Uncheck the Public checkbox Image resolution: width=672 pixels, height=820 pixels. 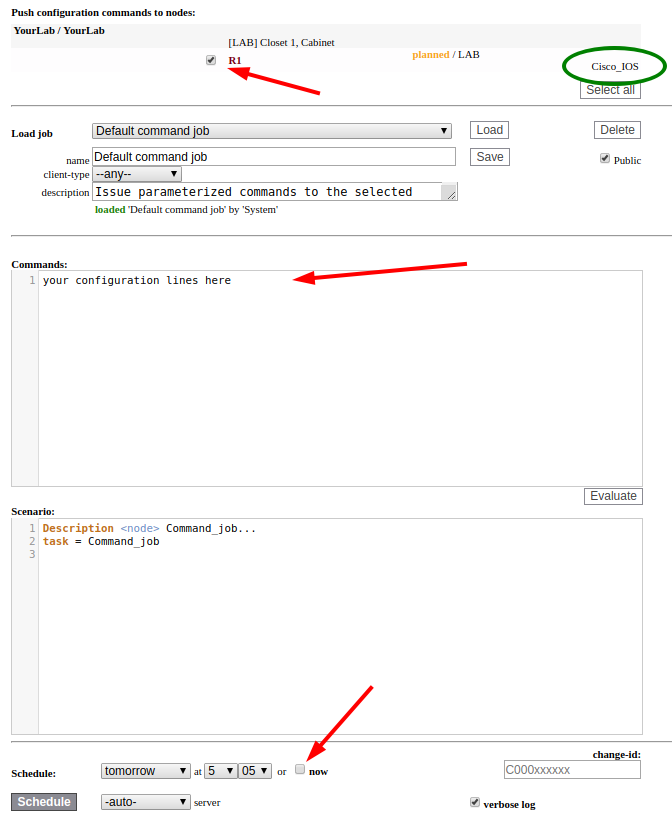point(605,158)
